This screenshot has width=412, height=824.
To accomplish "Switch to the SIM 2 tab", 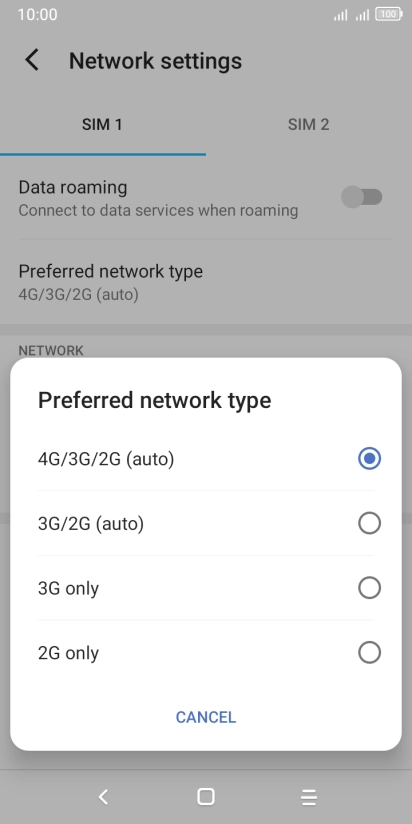I will [x=308, y=125].
